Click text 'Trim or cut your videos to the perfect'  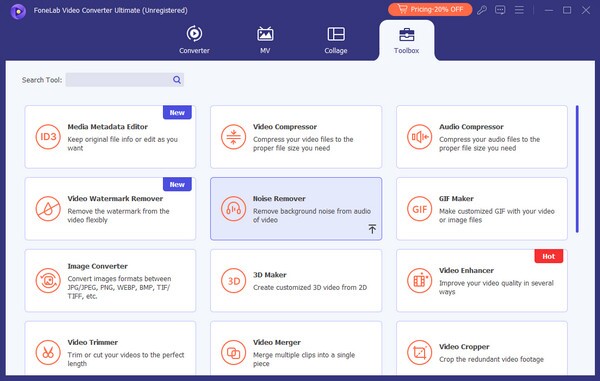point(126,355)
